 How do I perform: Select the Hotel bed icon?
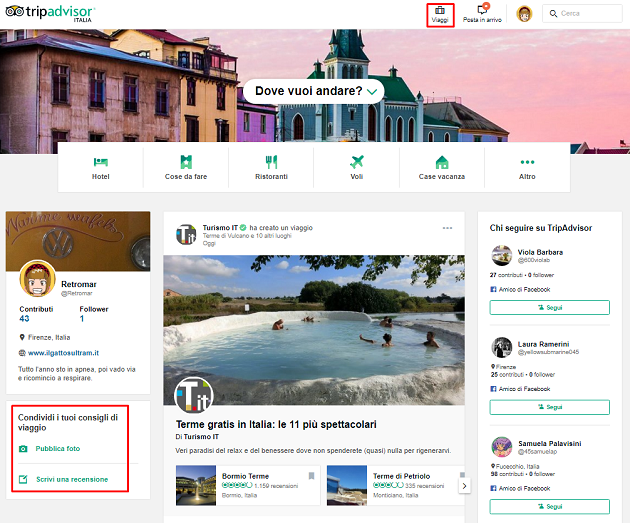100,162
